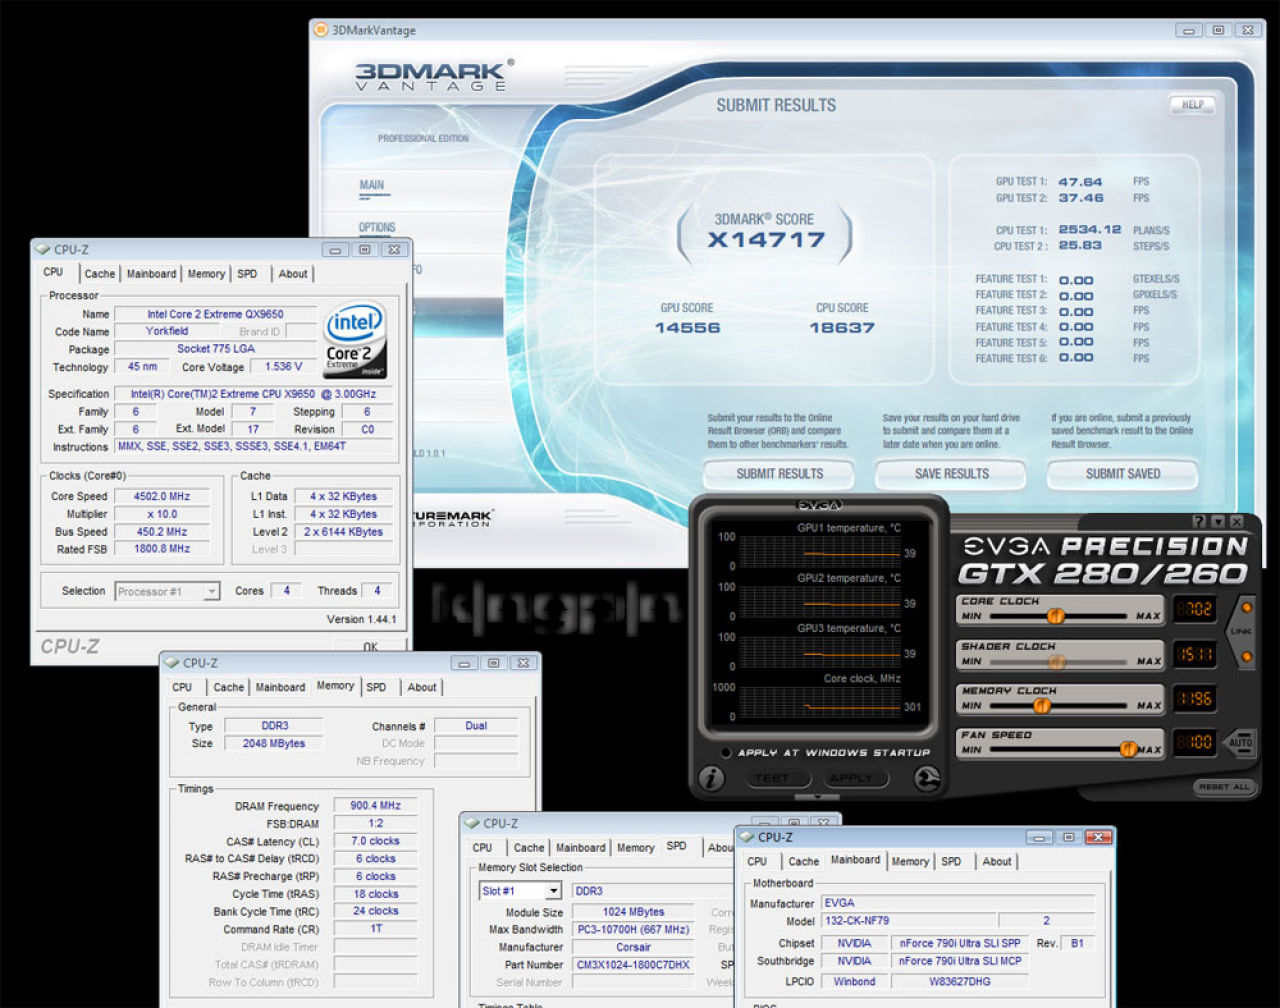1280x1008 pixels.
Task: Toggle Apply at Windows Startup option
Action: [x=728, y=753]
